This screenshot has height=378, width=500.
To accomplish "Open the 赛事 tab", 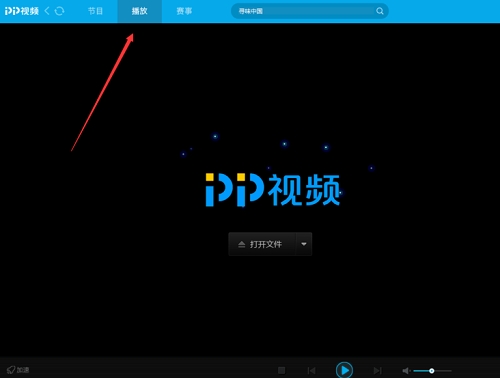I will click(x=184, y=11).
